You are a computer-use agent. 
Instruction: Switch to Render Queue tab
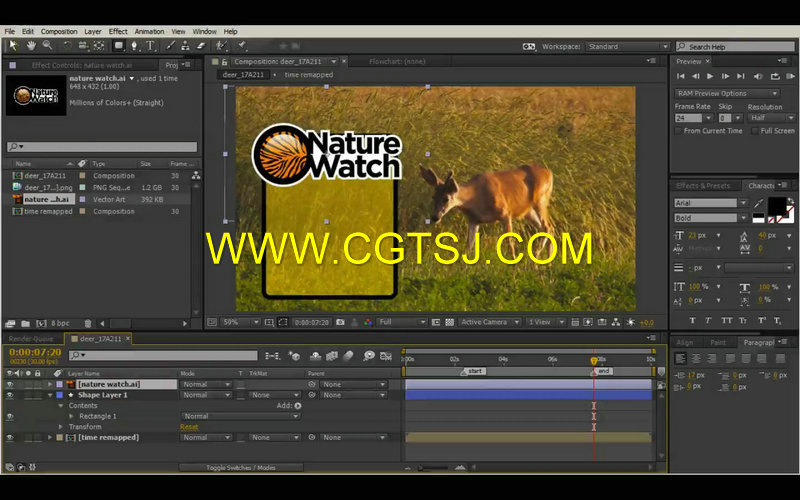pos(32,339)
